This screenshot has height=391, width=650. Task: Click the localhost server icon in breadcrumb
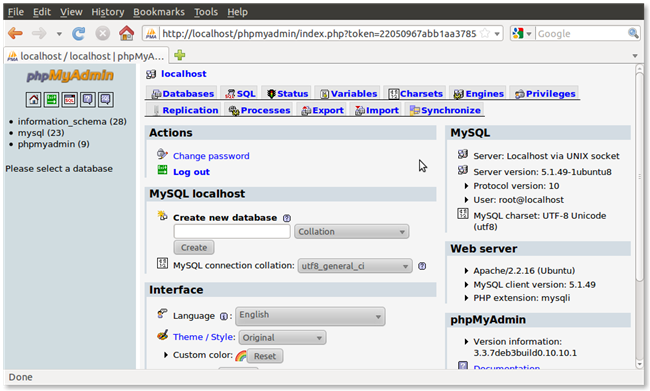[151, 74]
